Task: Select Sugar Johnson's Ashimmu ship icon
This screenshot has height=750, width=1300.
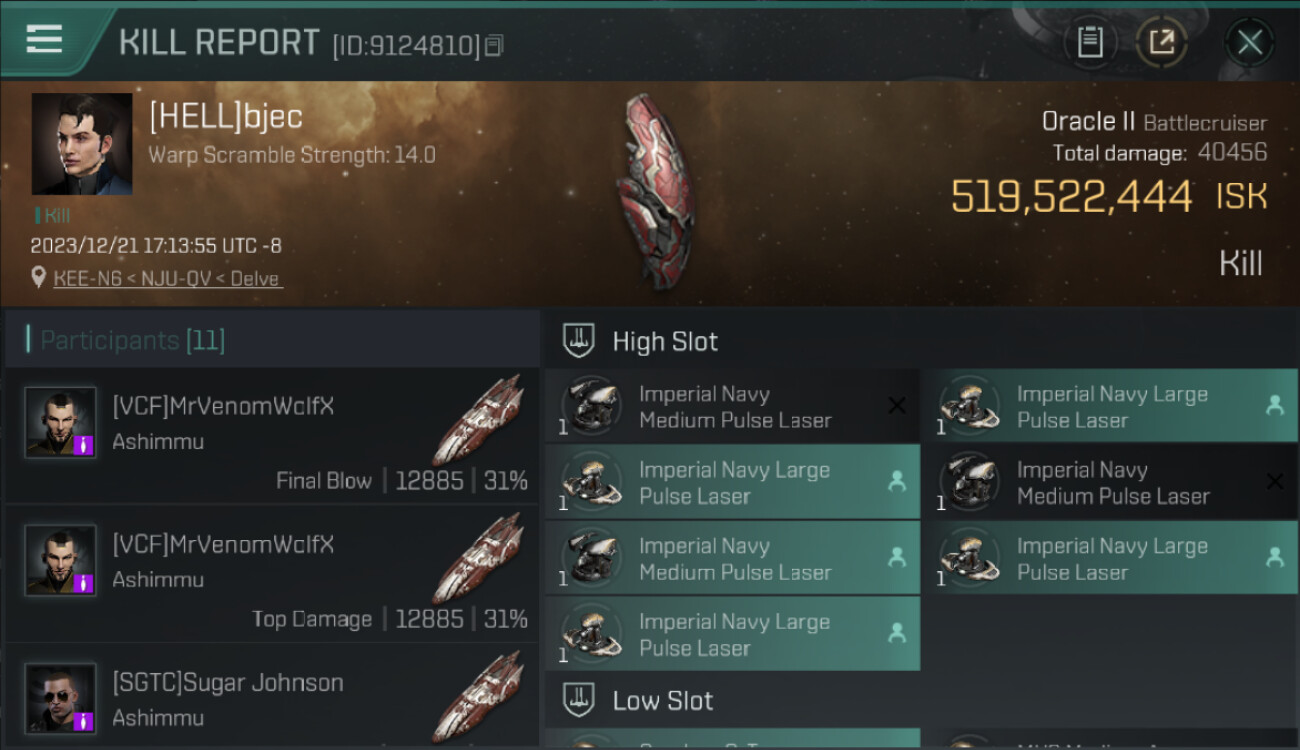Action: [x=478, y=696]
